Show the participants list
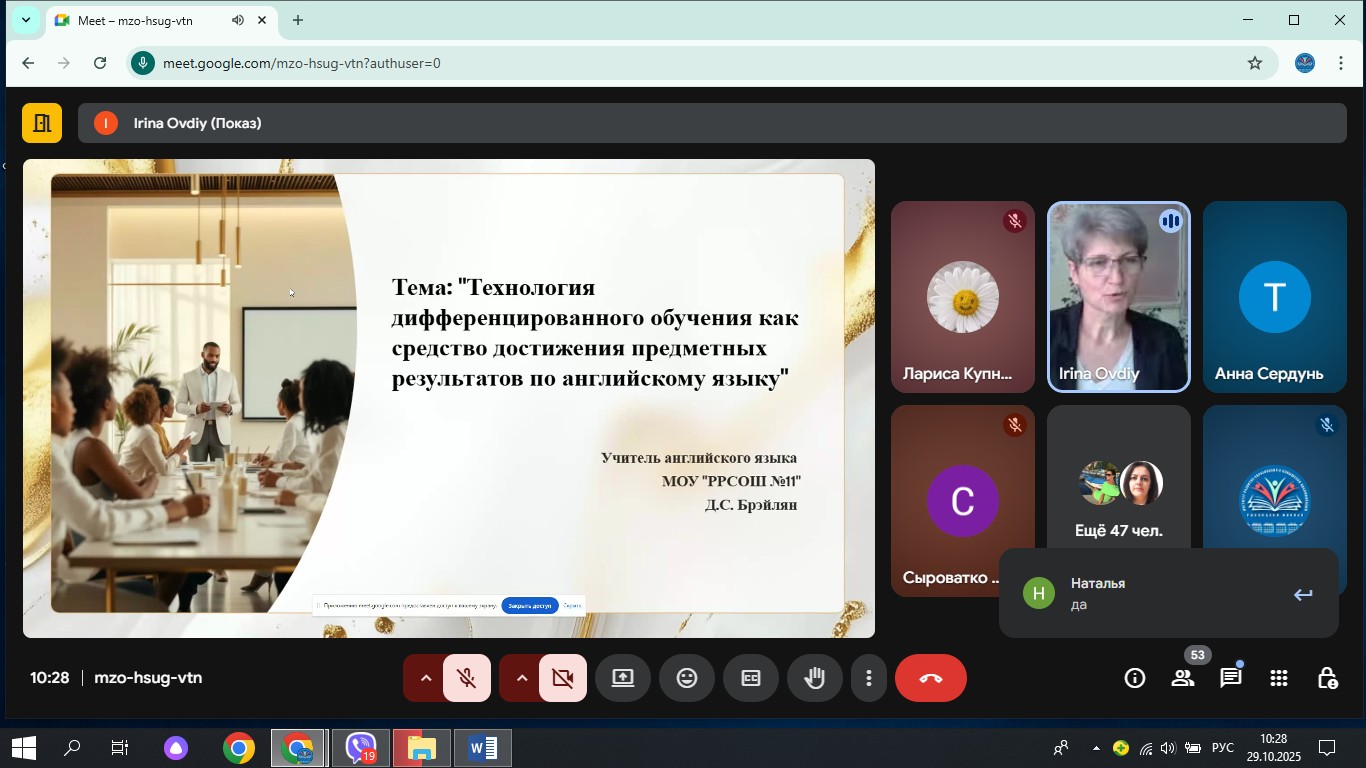The height and width of the screenshot is (768, 1366). [1183, 678]
